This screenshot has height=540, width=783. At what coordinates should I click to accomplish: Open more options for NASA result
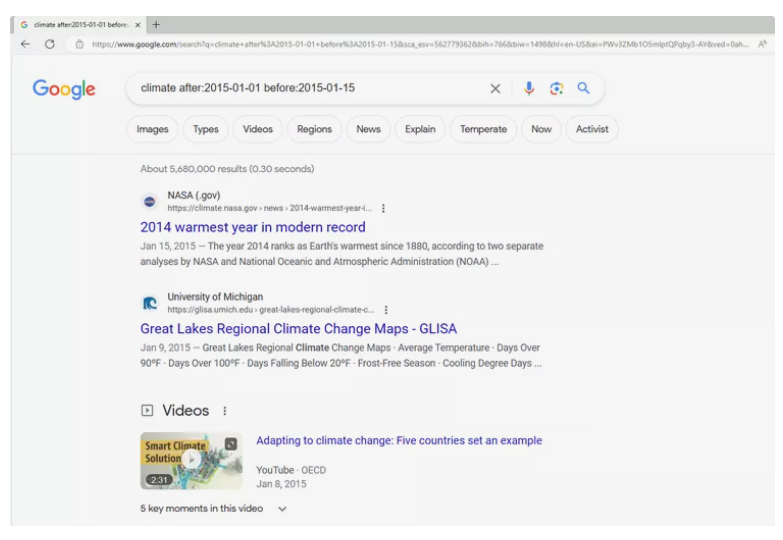[383, 208]
